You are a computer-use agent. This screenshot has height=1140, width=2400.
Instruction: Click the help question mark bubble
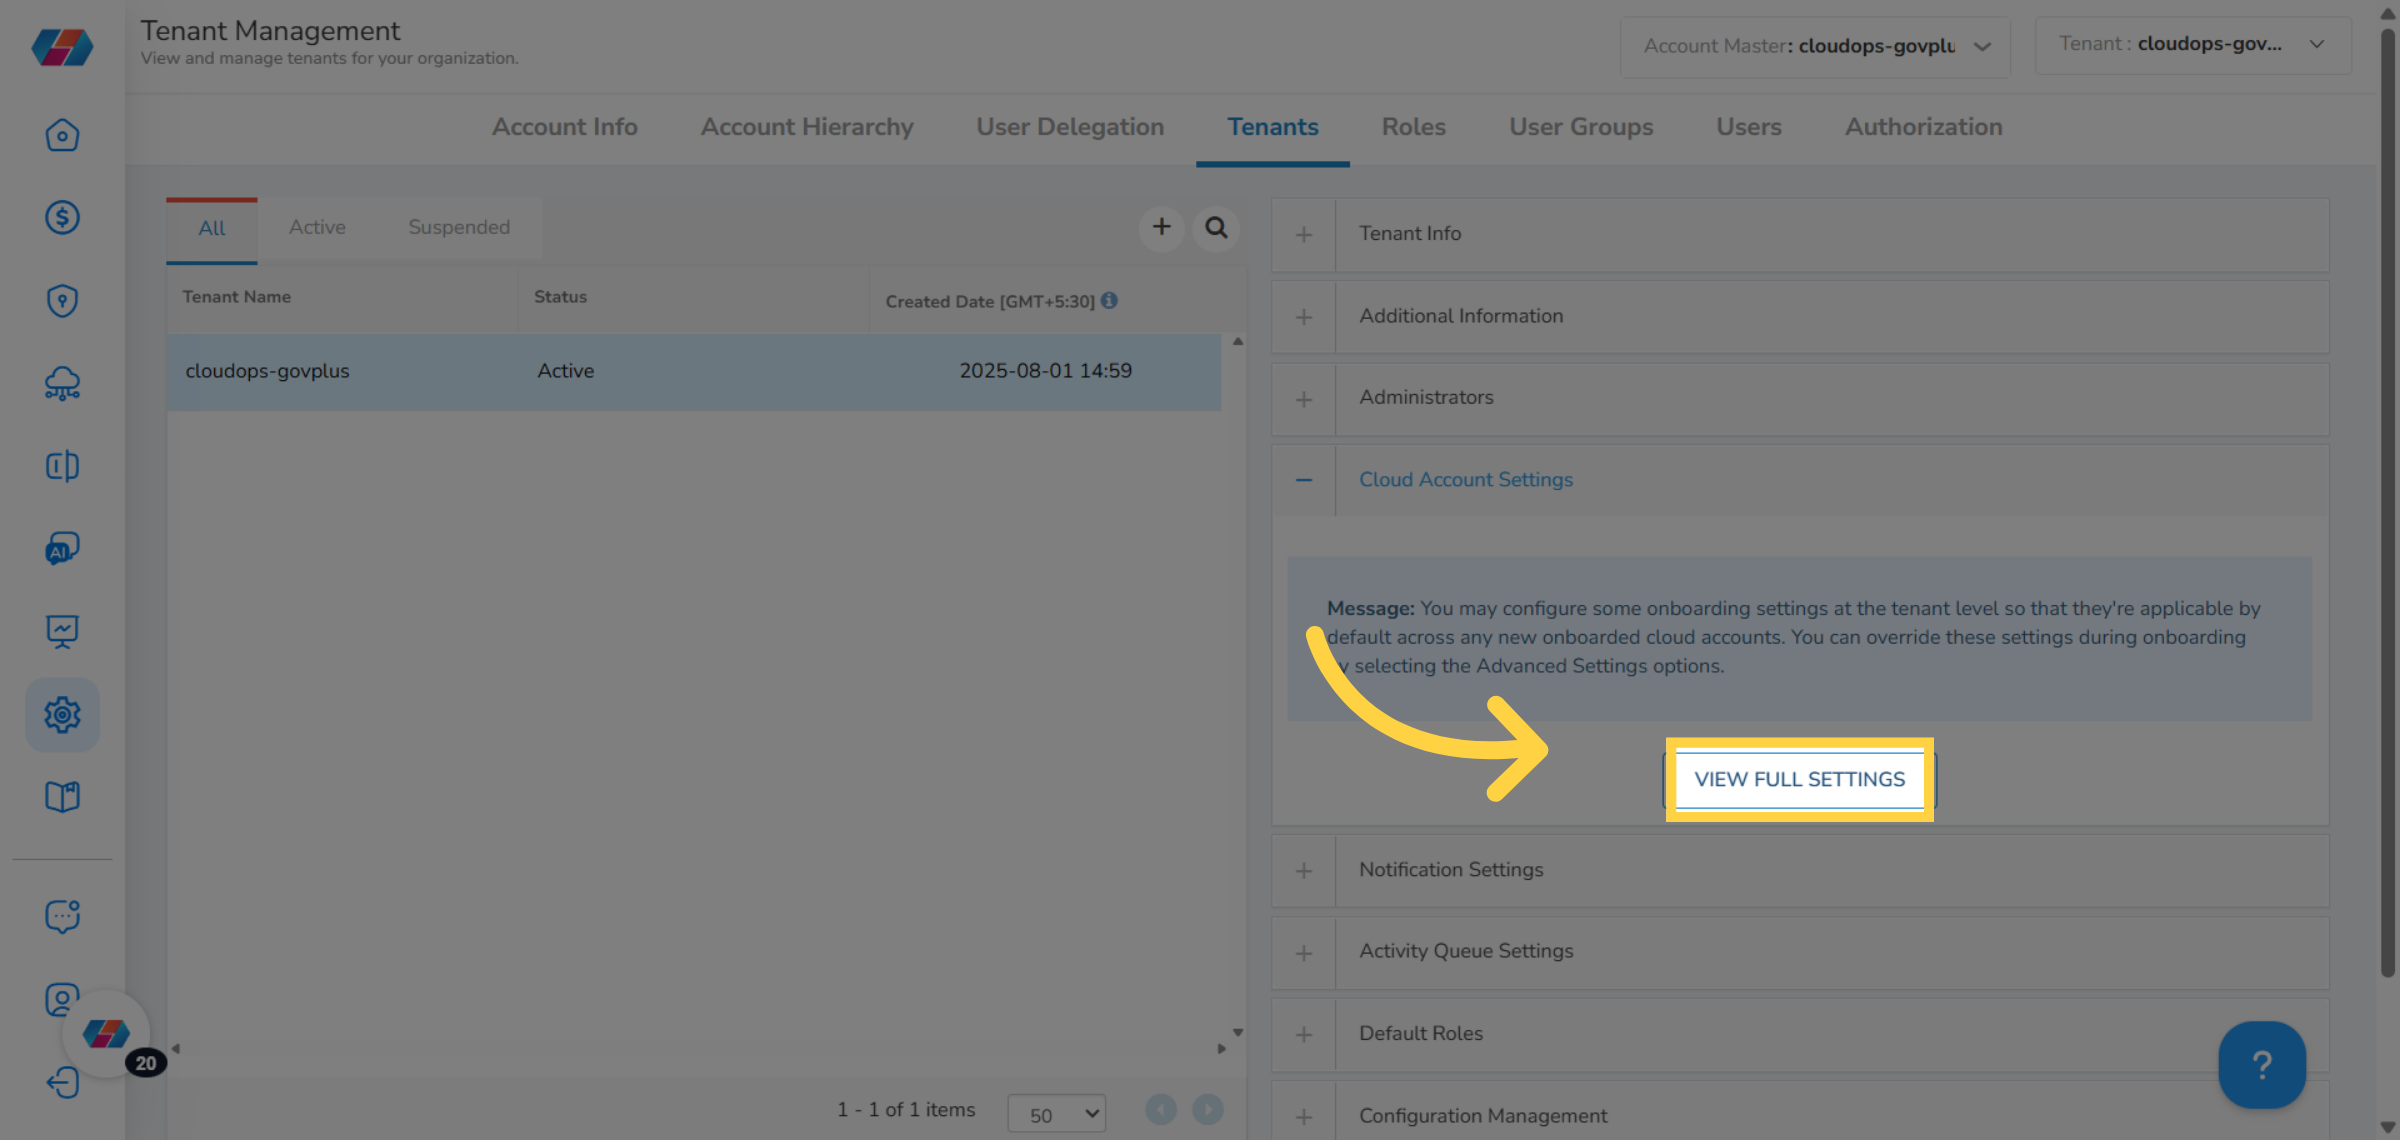tap(2262, 1064)
